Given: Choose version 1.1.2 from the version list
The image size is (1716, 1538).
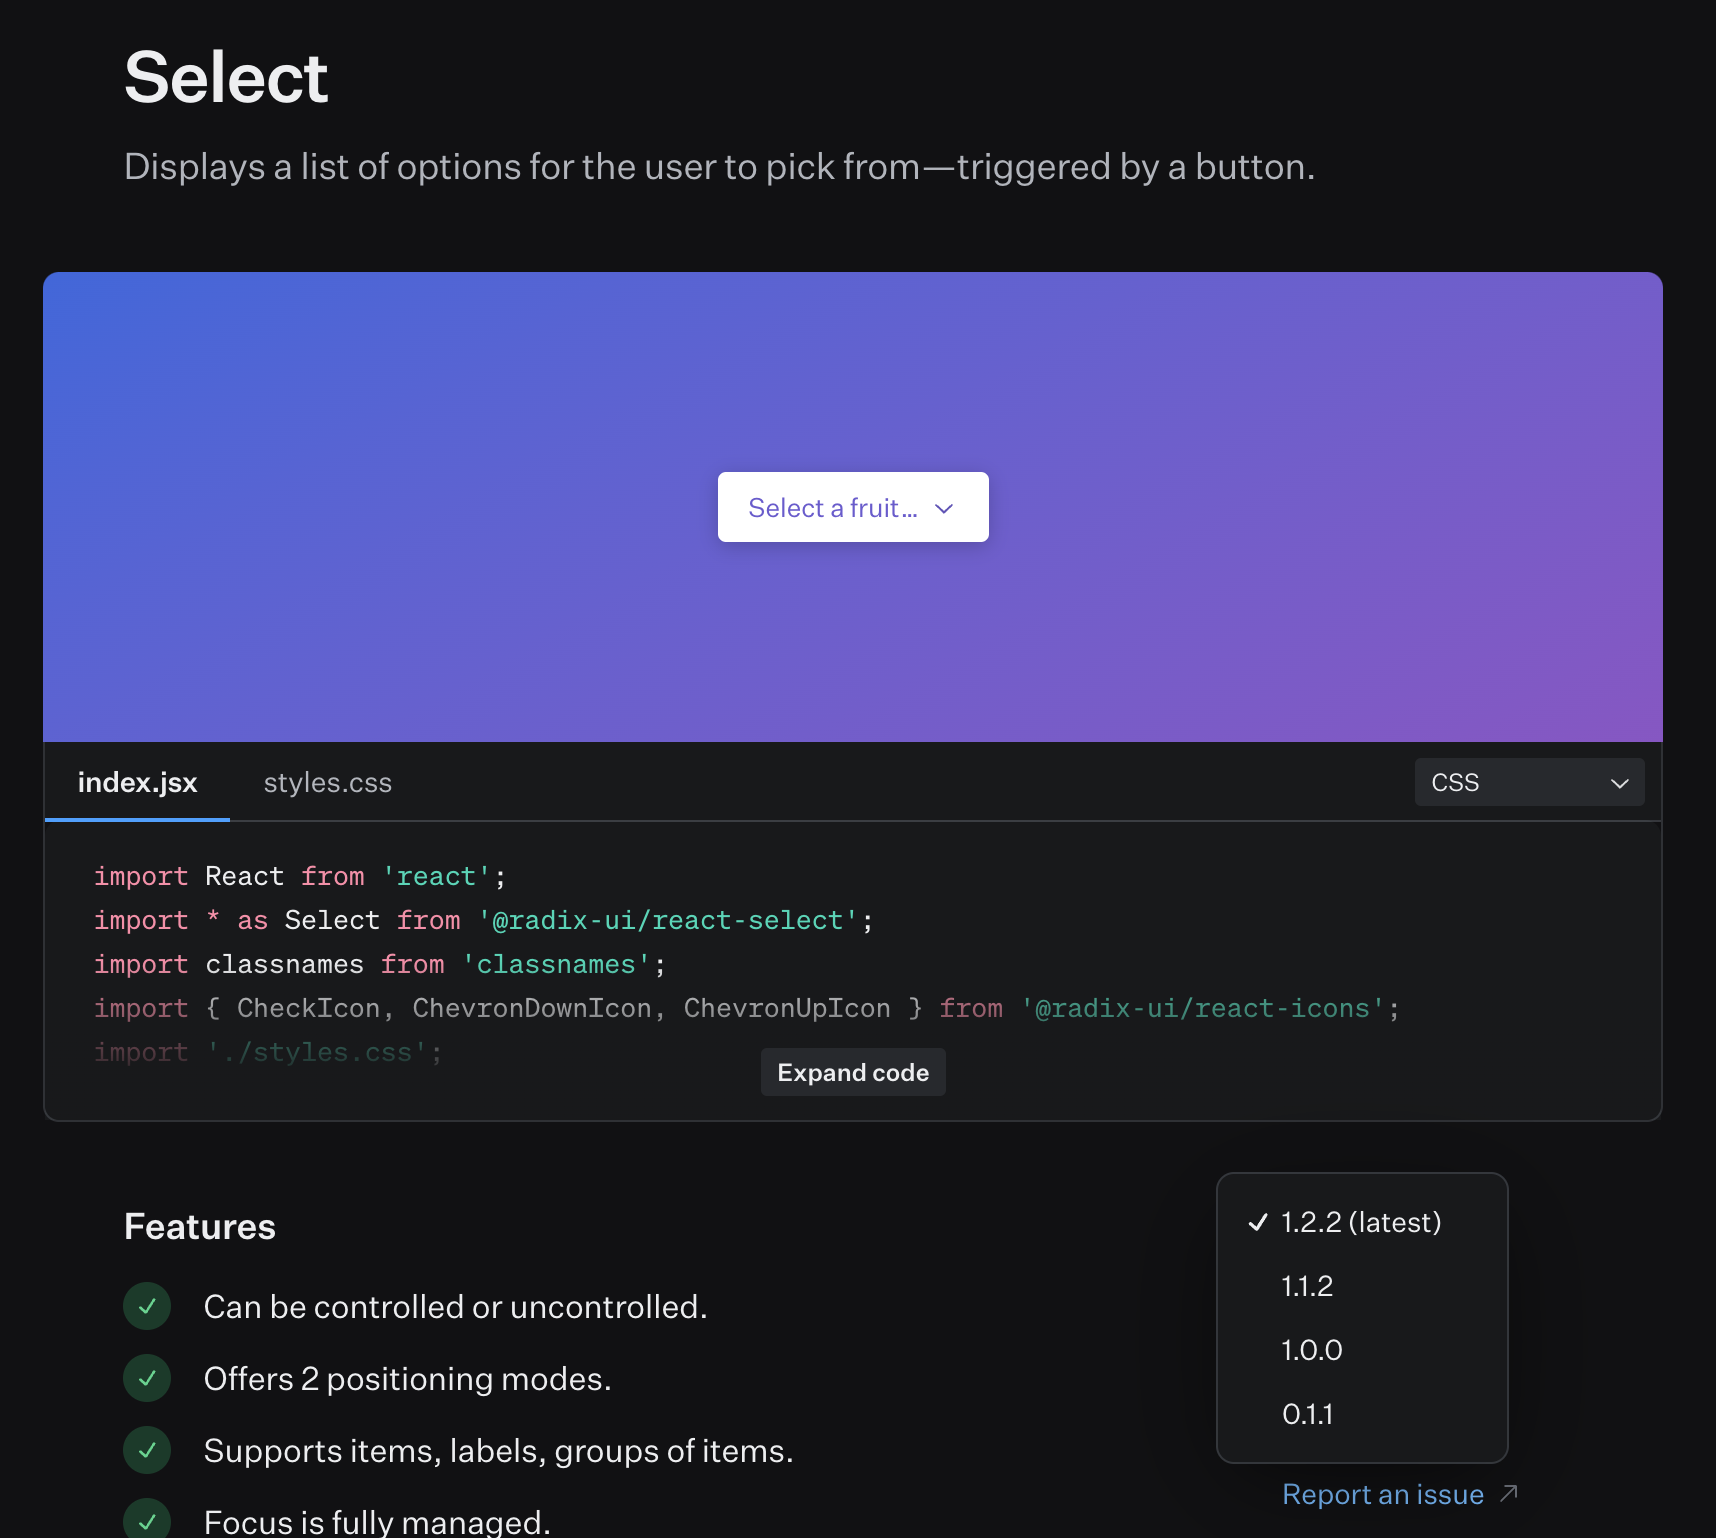Looking at the screenshot, I should pyautogui.click(x=1307, y=1287).
